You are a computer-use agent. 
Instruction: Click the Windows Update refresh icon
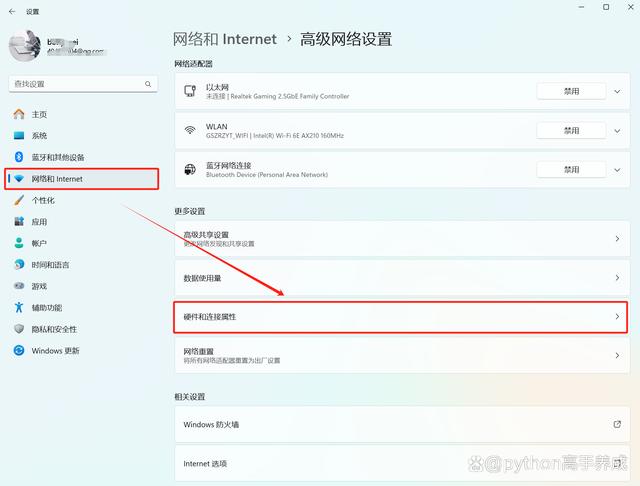click(x=19, y=351)
